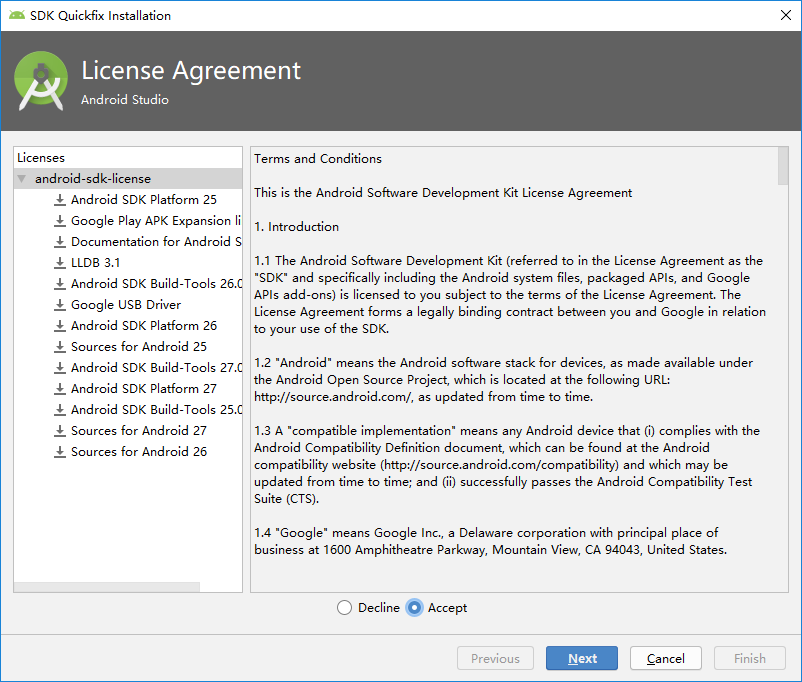Click download icon beside Build-Tools 27.0

point(60,367)
